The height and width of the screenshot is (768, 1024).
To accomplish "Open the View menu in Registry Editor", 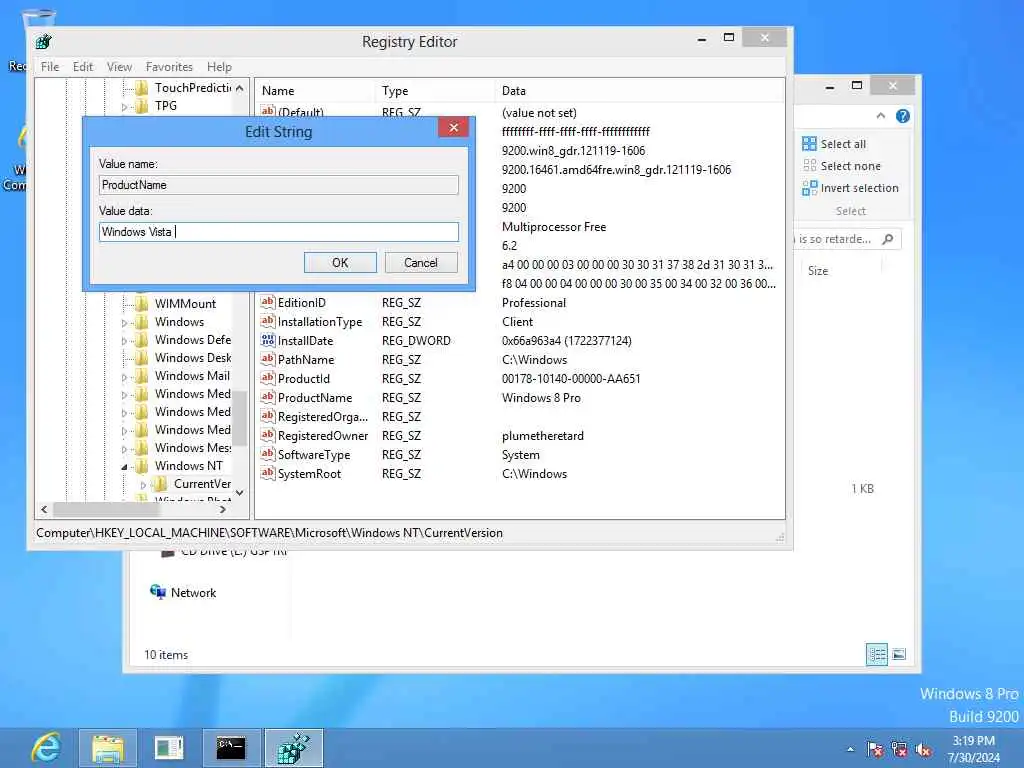I will point(120,67).
